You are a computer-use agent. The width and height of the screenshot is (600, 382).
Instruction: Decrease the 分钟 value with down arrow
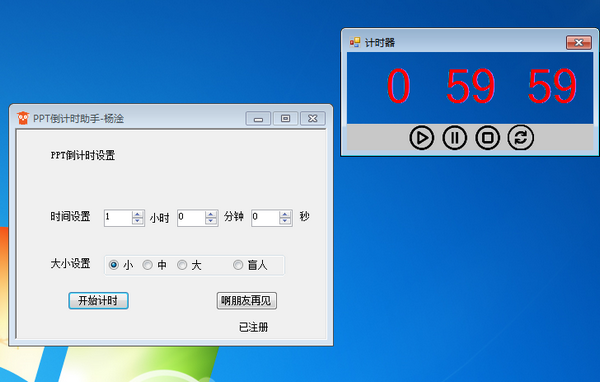(211, 221)
